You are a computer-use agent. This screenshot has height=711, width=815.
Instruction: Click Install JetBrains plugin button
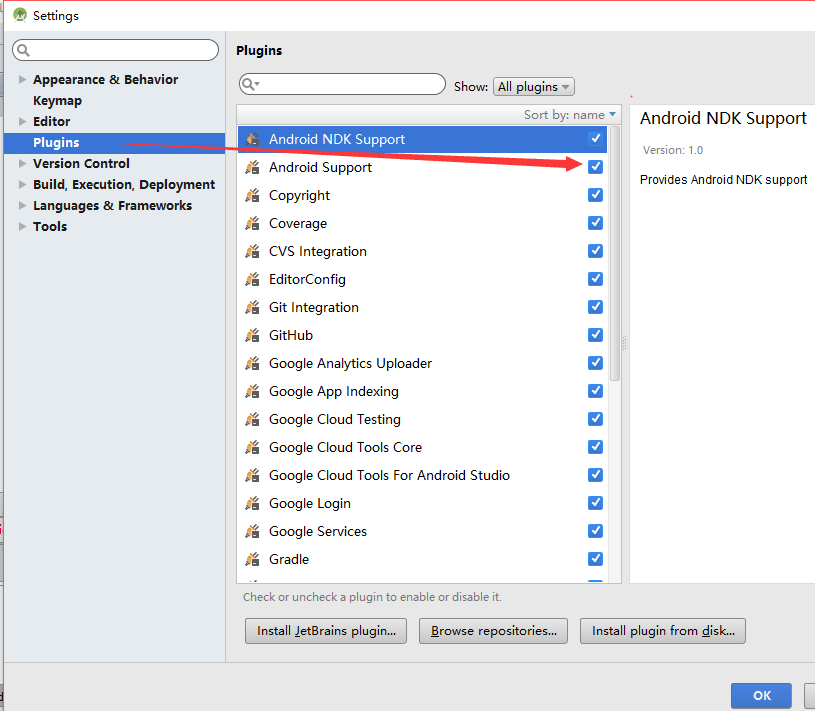326,631
